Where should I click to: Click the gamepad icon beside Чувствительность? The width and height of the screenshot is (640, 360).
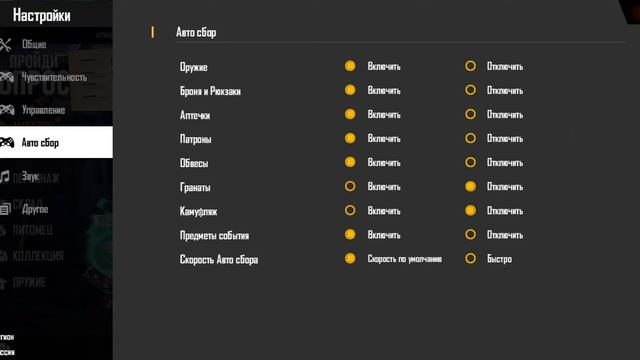point(7,77)
